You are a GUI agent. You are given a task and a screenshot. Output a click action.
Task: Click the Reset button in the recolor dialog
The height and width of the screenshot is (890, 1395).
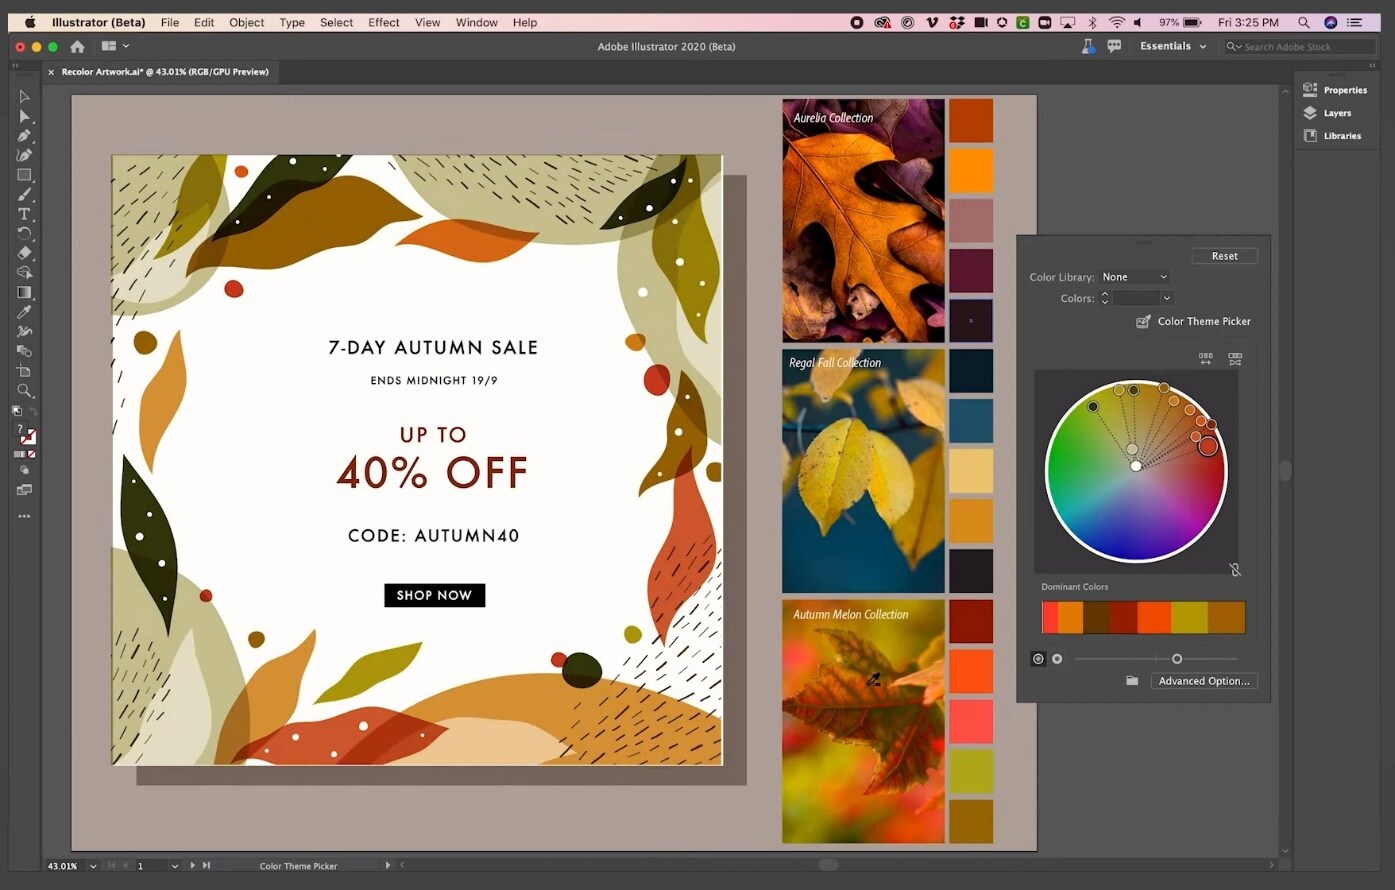[x=1224, y=255]
